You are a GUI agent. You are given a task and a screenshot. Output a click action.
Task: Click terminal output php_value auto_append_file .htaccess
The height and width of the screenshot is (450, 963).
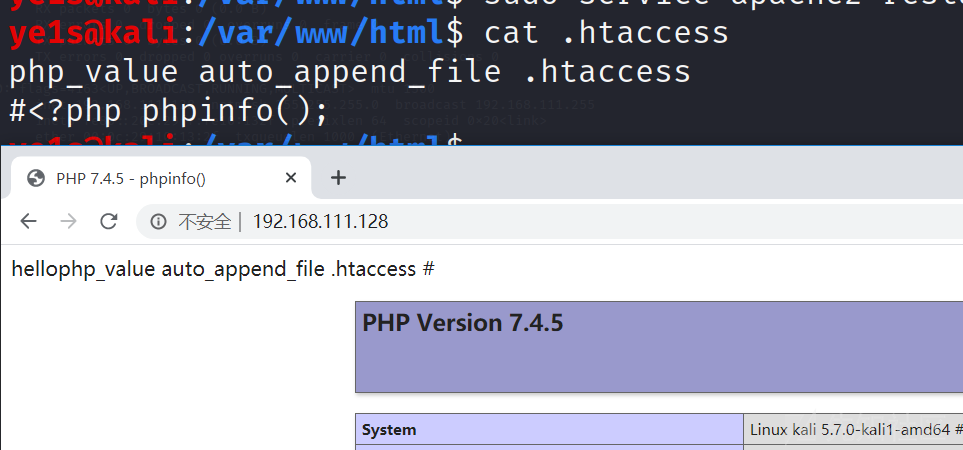click(x=350, y=72)
